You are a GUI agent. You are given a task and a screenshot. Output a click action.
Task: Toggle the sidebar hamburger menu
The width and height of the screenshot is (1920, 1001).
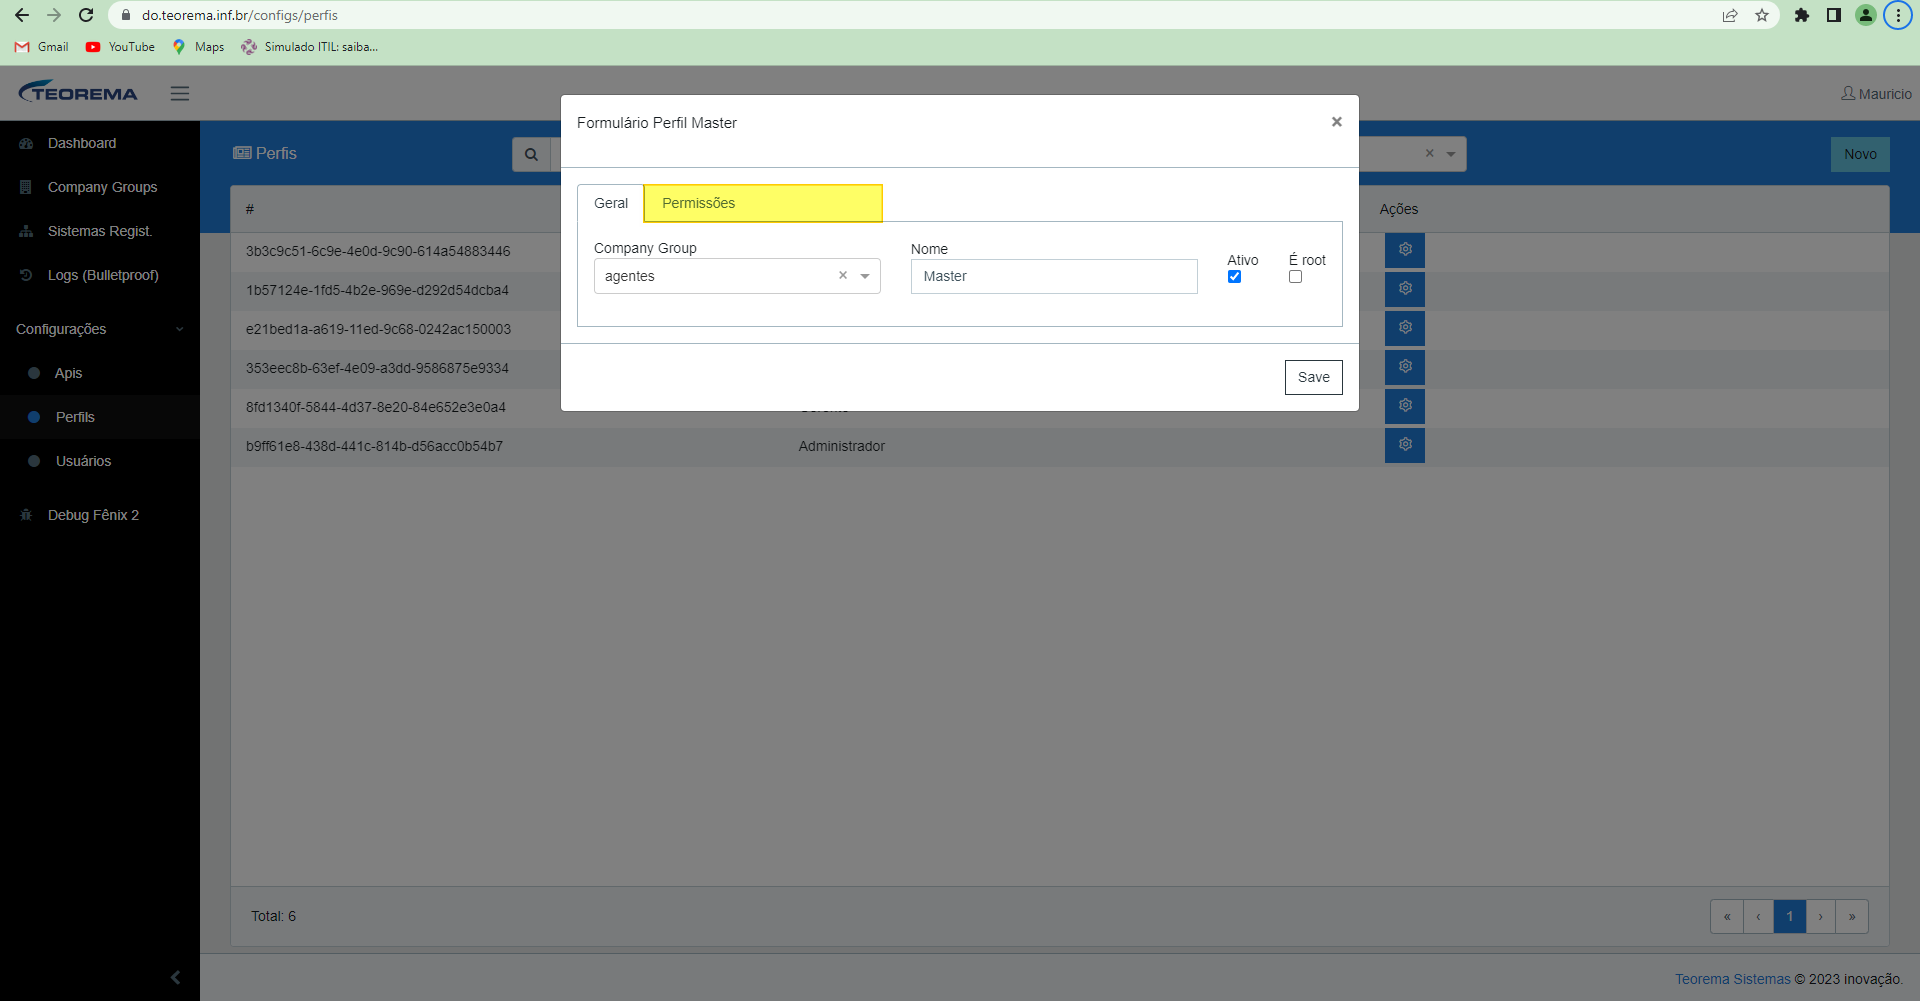click(180, 93)
